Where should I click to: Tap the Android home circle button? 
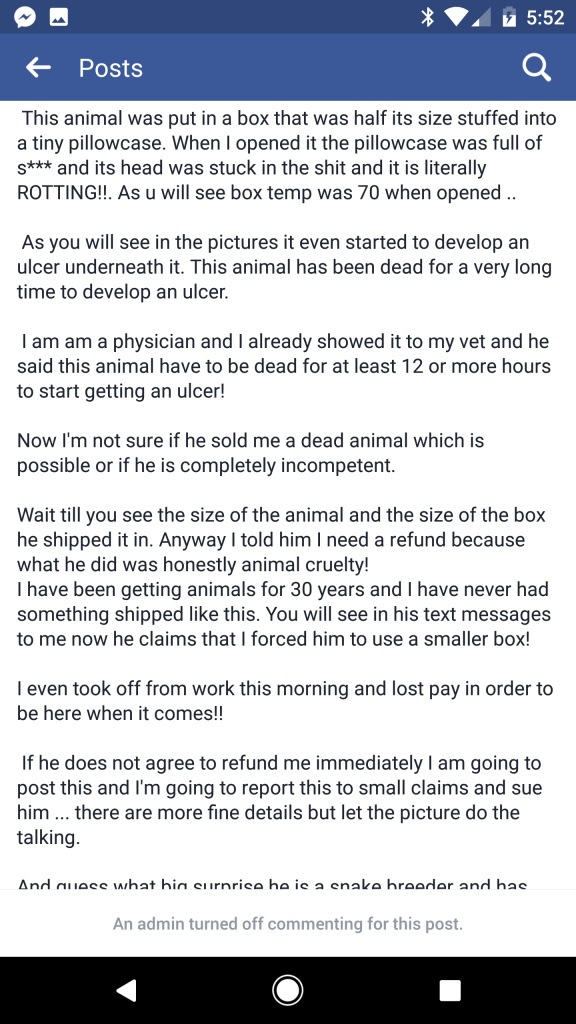click(x=287, y=991)
